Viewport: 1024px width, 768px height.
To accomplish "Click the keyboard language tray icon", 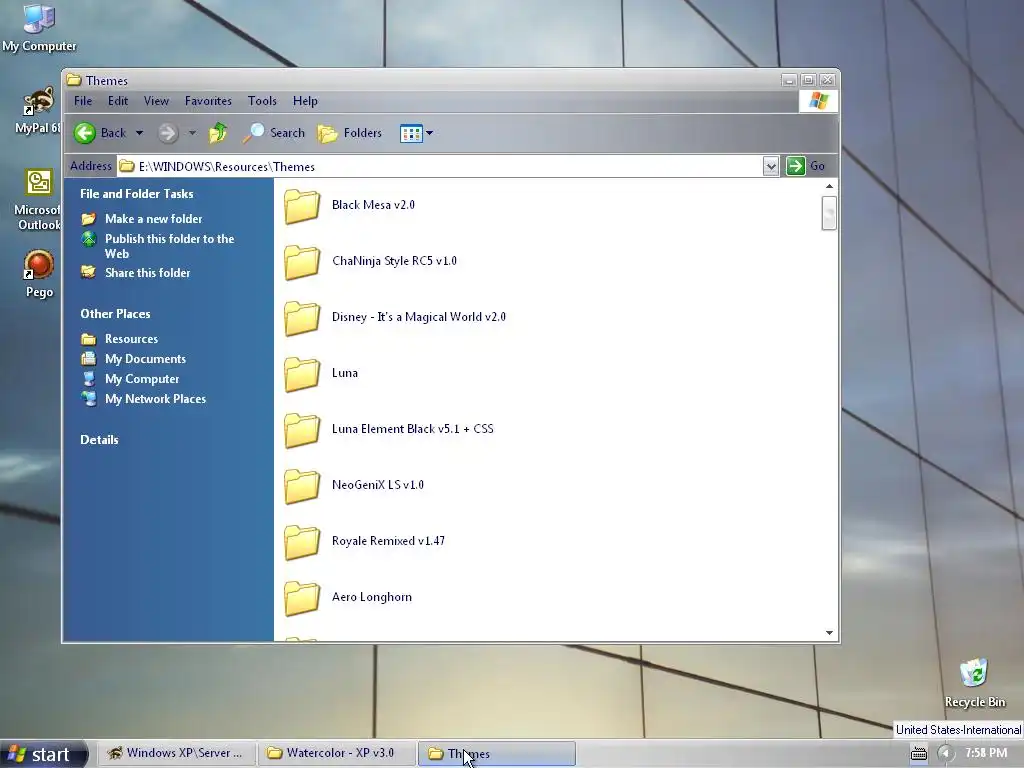I will point(919,754).
